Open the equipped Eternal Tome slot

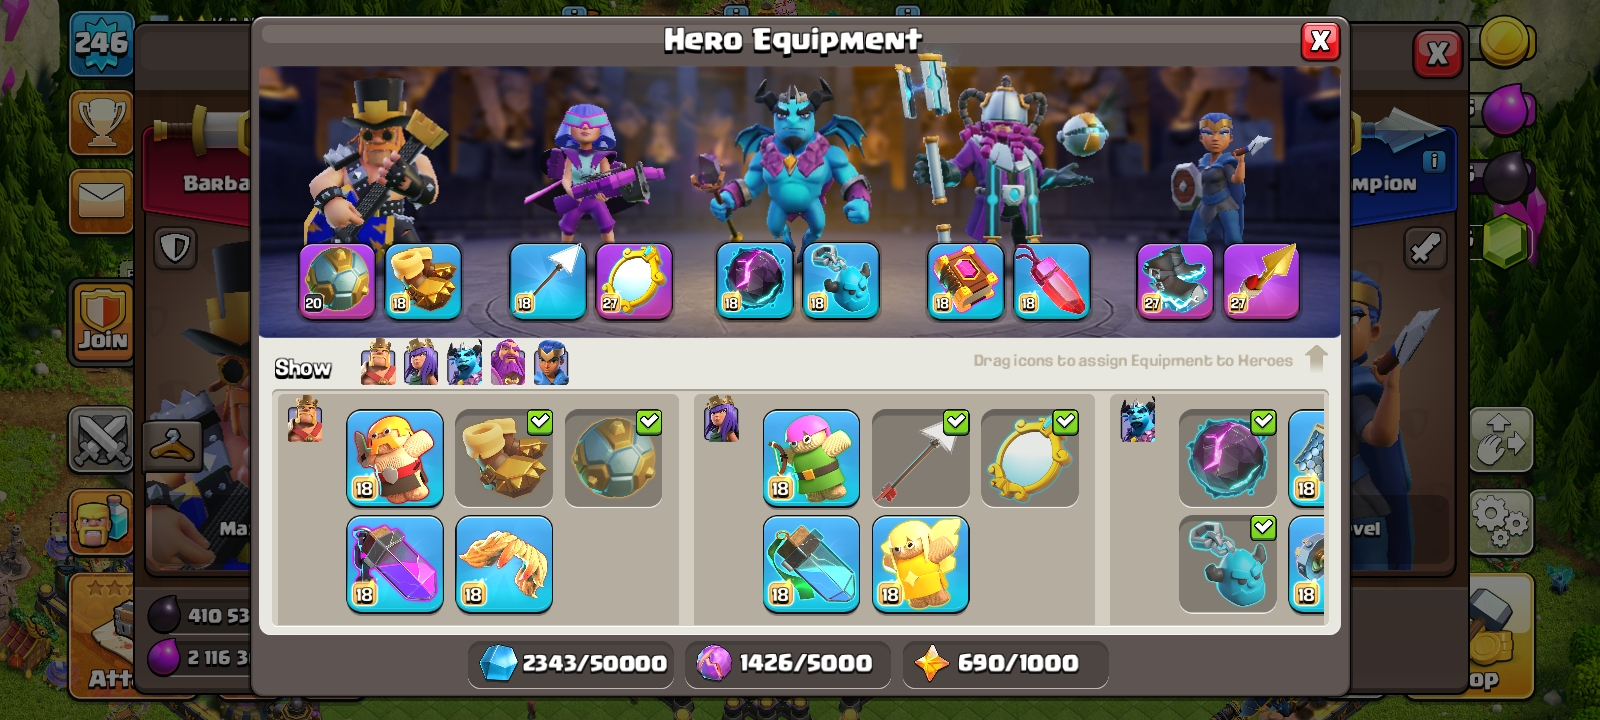click(x=965, y=281)
